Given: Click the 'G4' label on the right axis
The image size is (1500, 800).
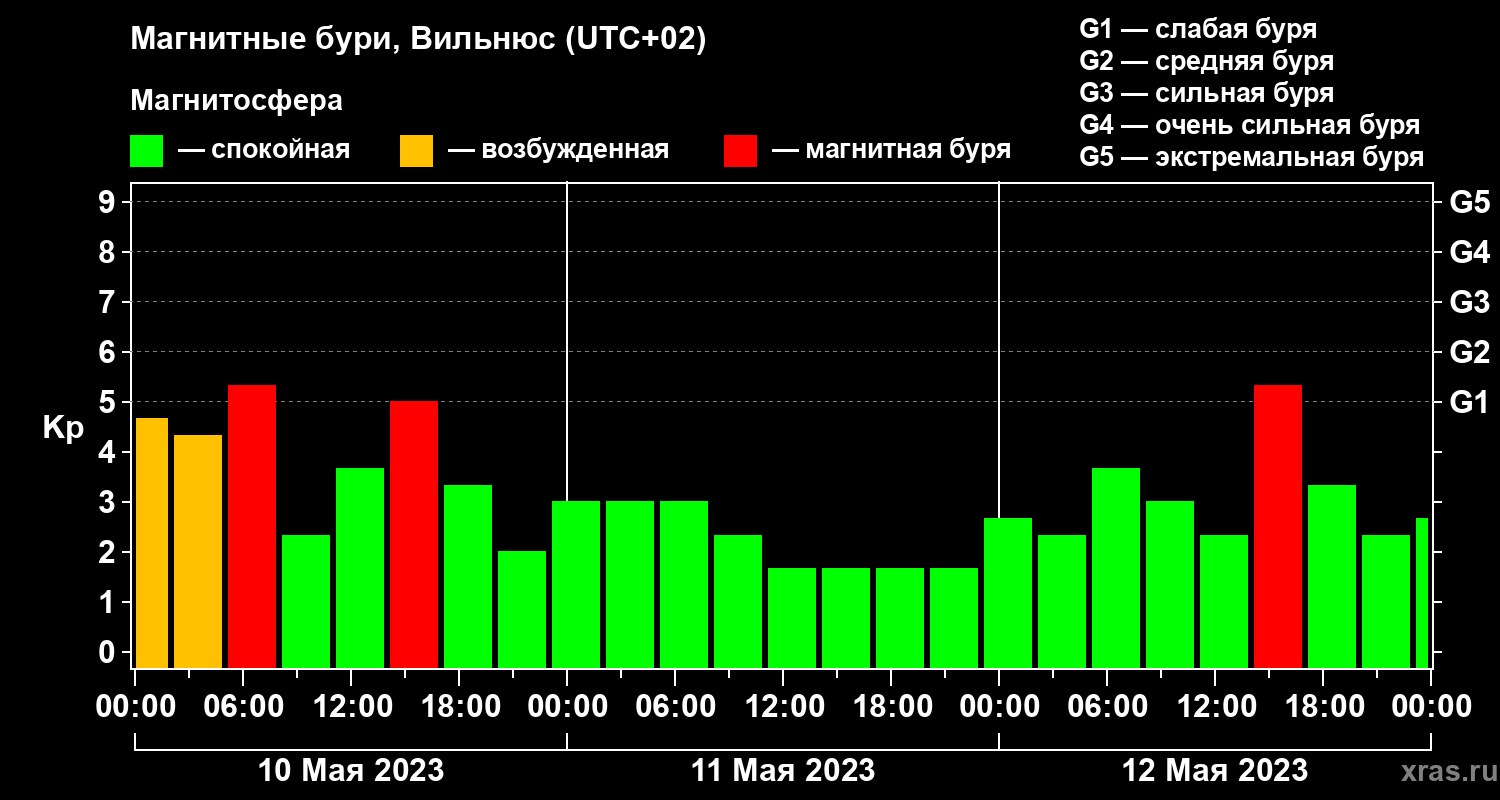Looking at the screenshot, I should click(1469, 253).
